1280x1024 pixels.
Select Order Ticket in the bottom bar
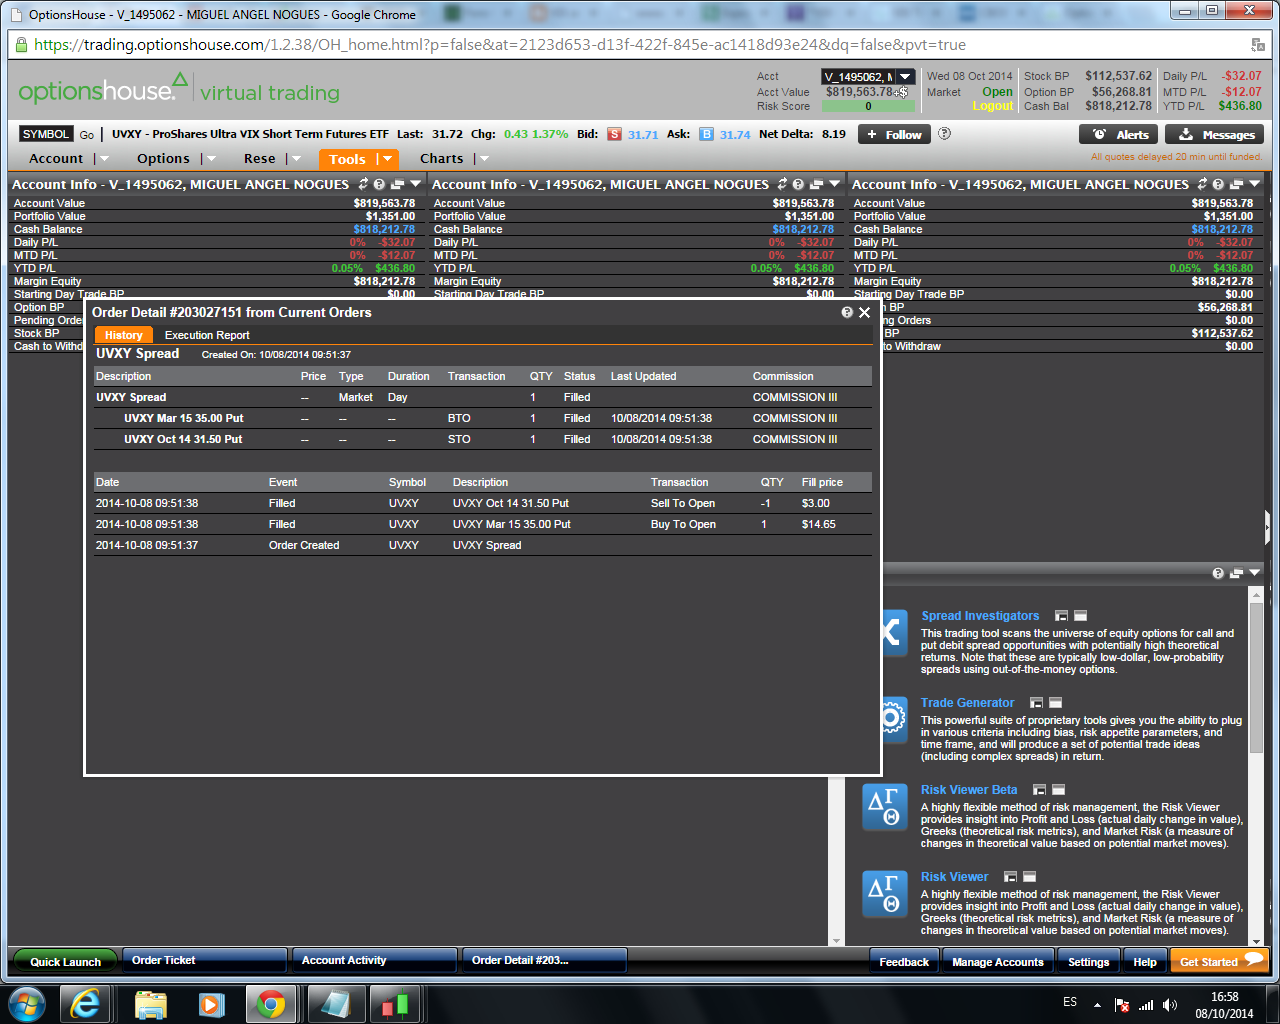tap(205, 960)
